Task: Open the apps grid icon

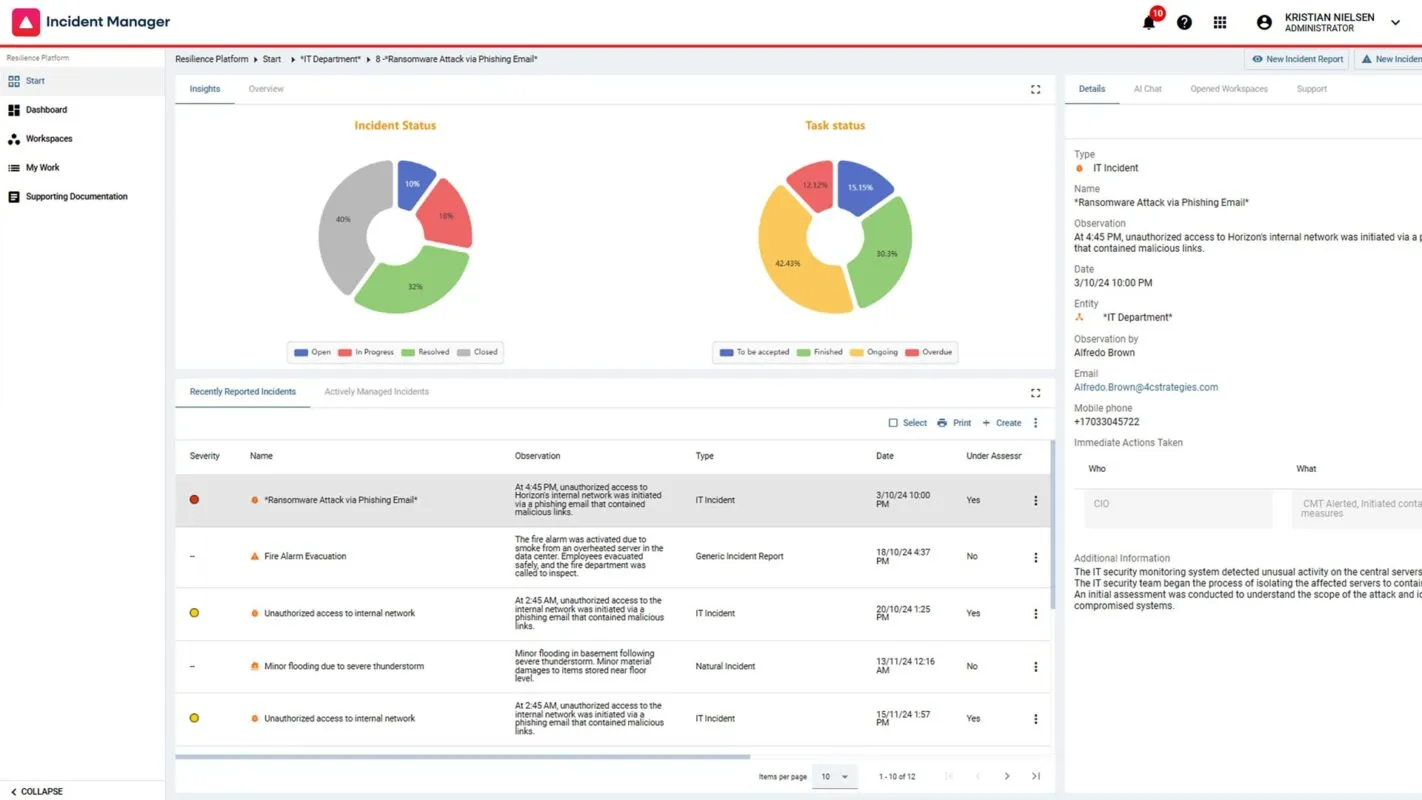Action: tap(1220, 22)
